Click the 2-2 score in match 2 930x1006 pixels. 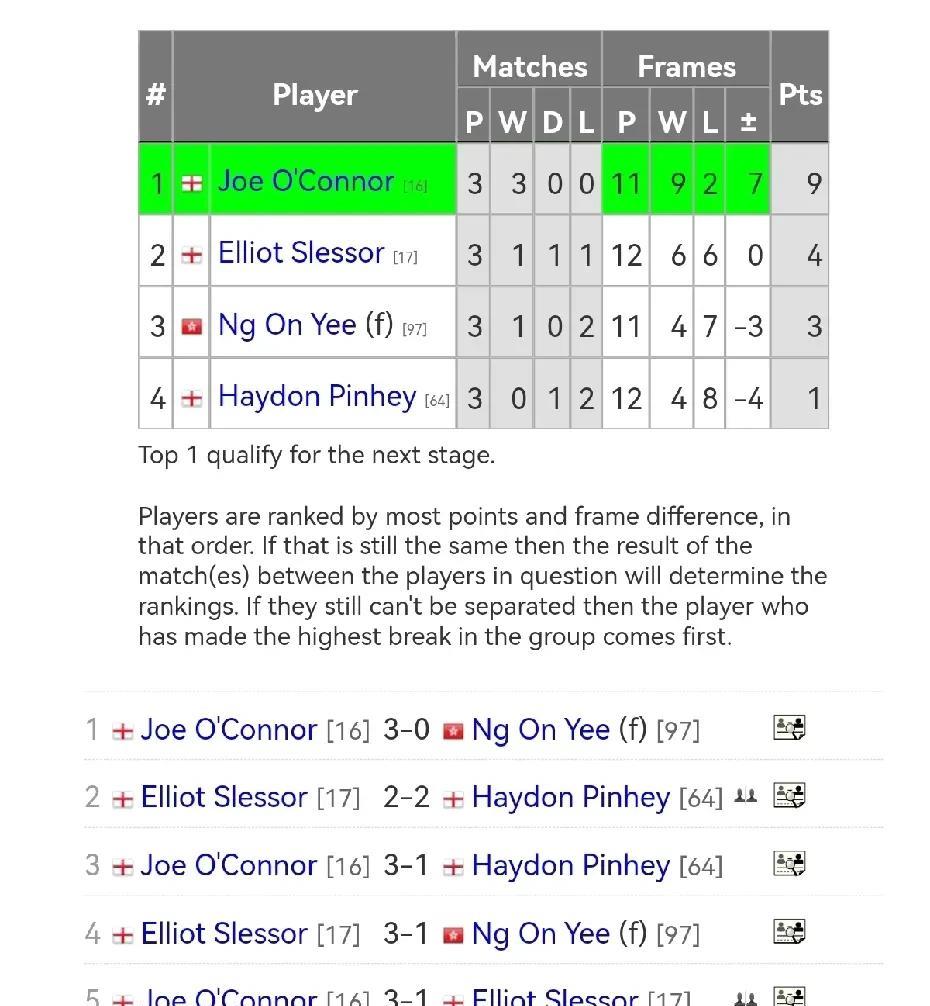point(406,797)
